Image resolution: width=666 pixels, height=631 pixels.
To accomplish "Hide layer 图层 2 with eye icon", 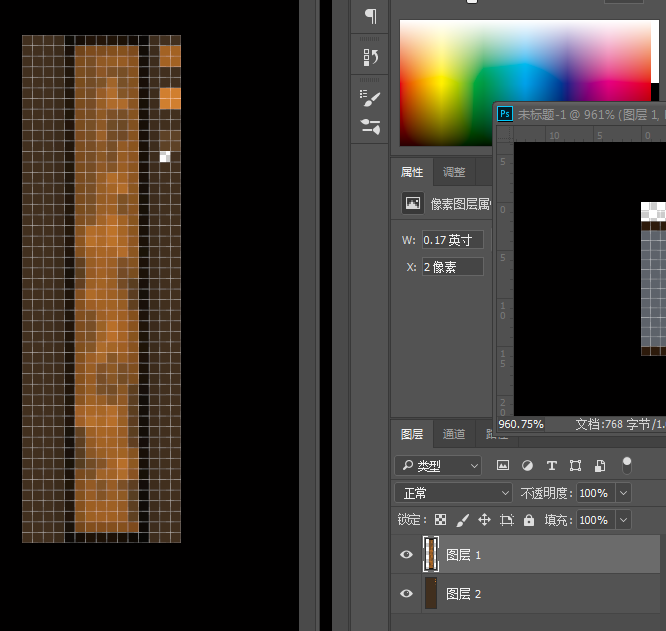I will [x=406, y=593].
